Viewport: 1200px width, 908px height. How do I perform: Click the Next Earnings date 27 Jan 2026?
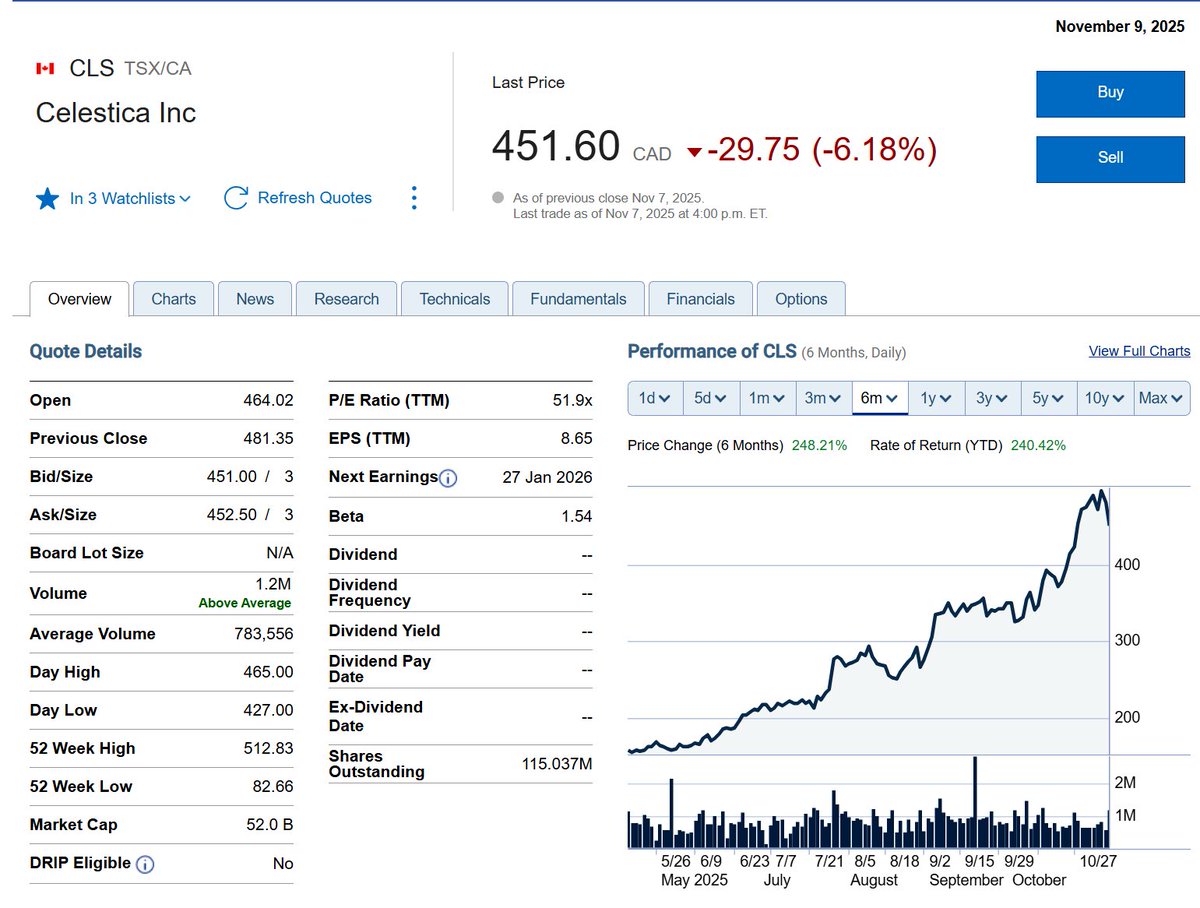tap(547, 478)
